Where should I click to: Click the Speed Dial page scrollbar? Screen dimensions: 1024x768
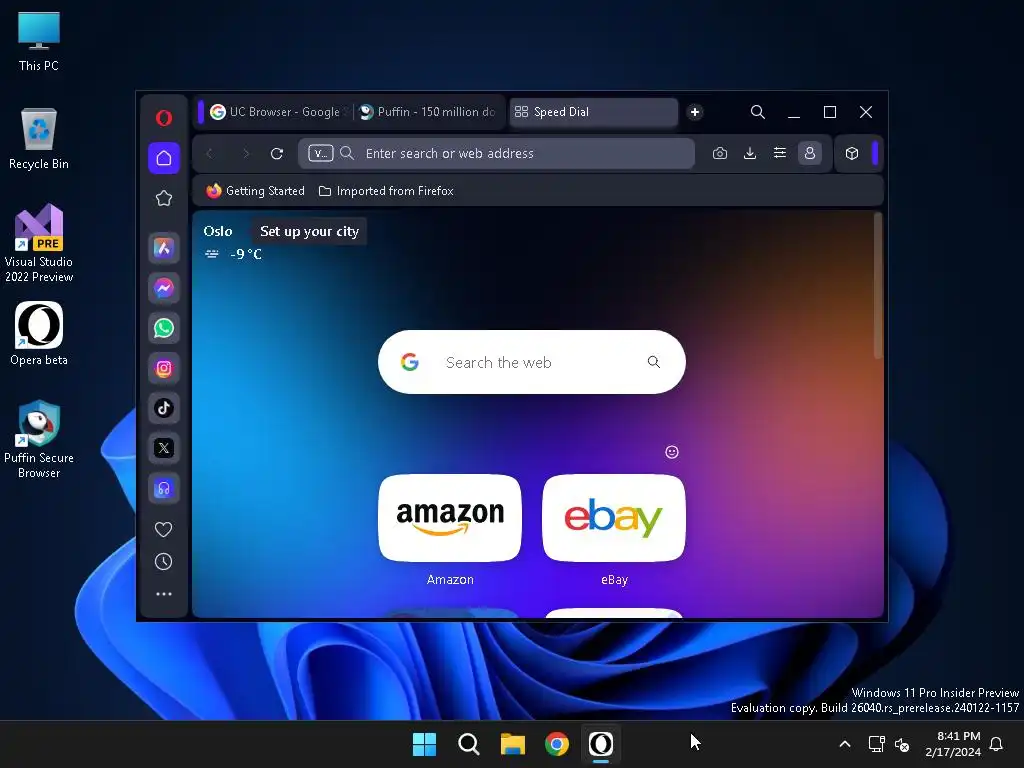pos(878,285)
